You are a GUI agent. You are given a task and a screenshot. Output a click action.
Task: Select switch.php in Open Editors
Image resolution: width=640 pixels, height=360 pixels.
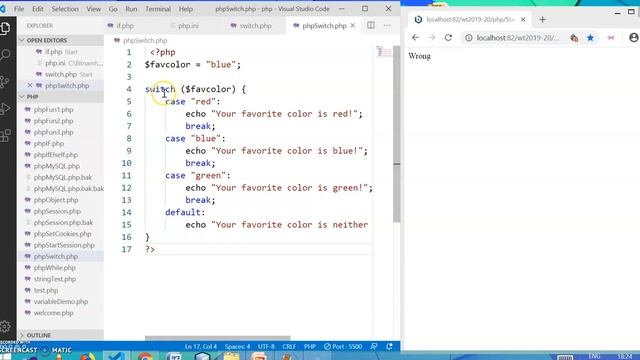(60, 74)
